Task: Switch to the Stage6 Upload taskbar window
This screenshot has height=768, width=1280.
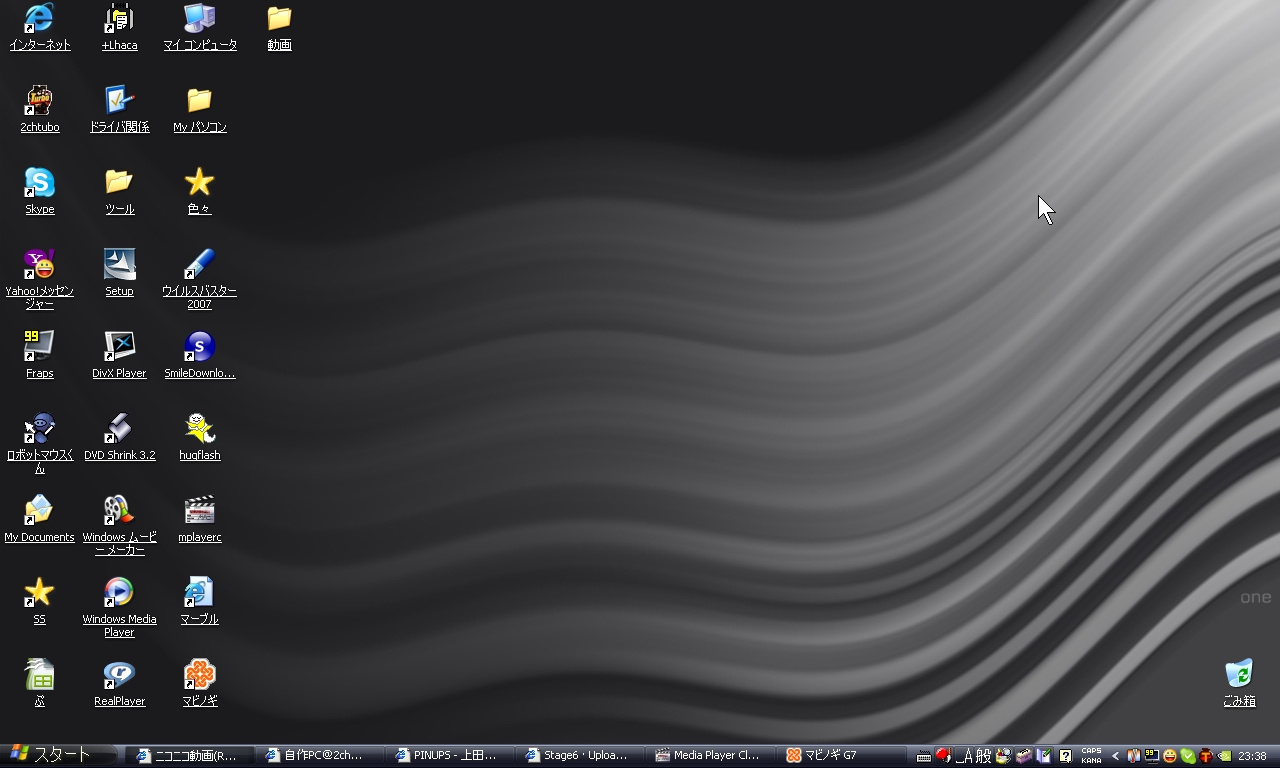Action: [580, 756]
